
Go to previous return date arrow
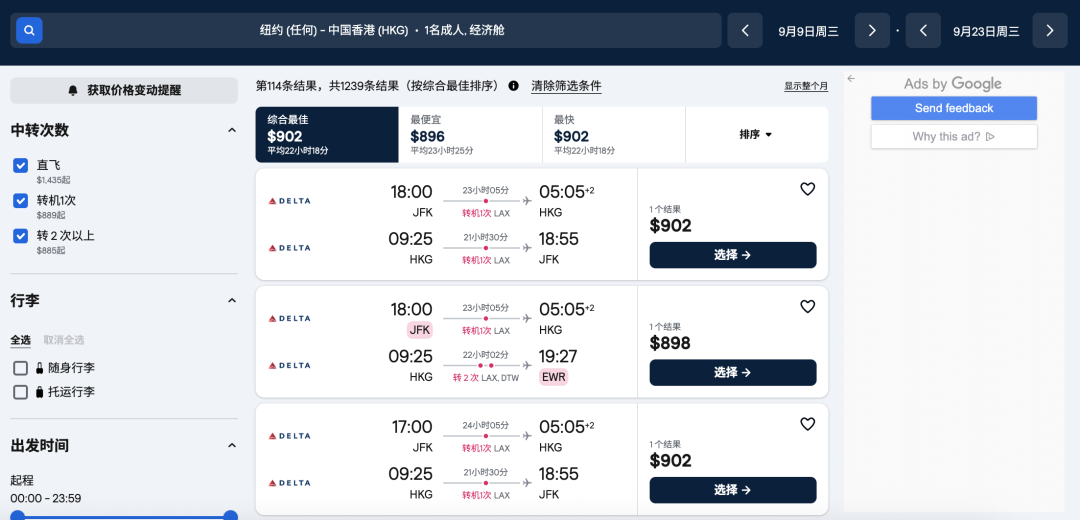pyautogui.click(x=923, y=31)
